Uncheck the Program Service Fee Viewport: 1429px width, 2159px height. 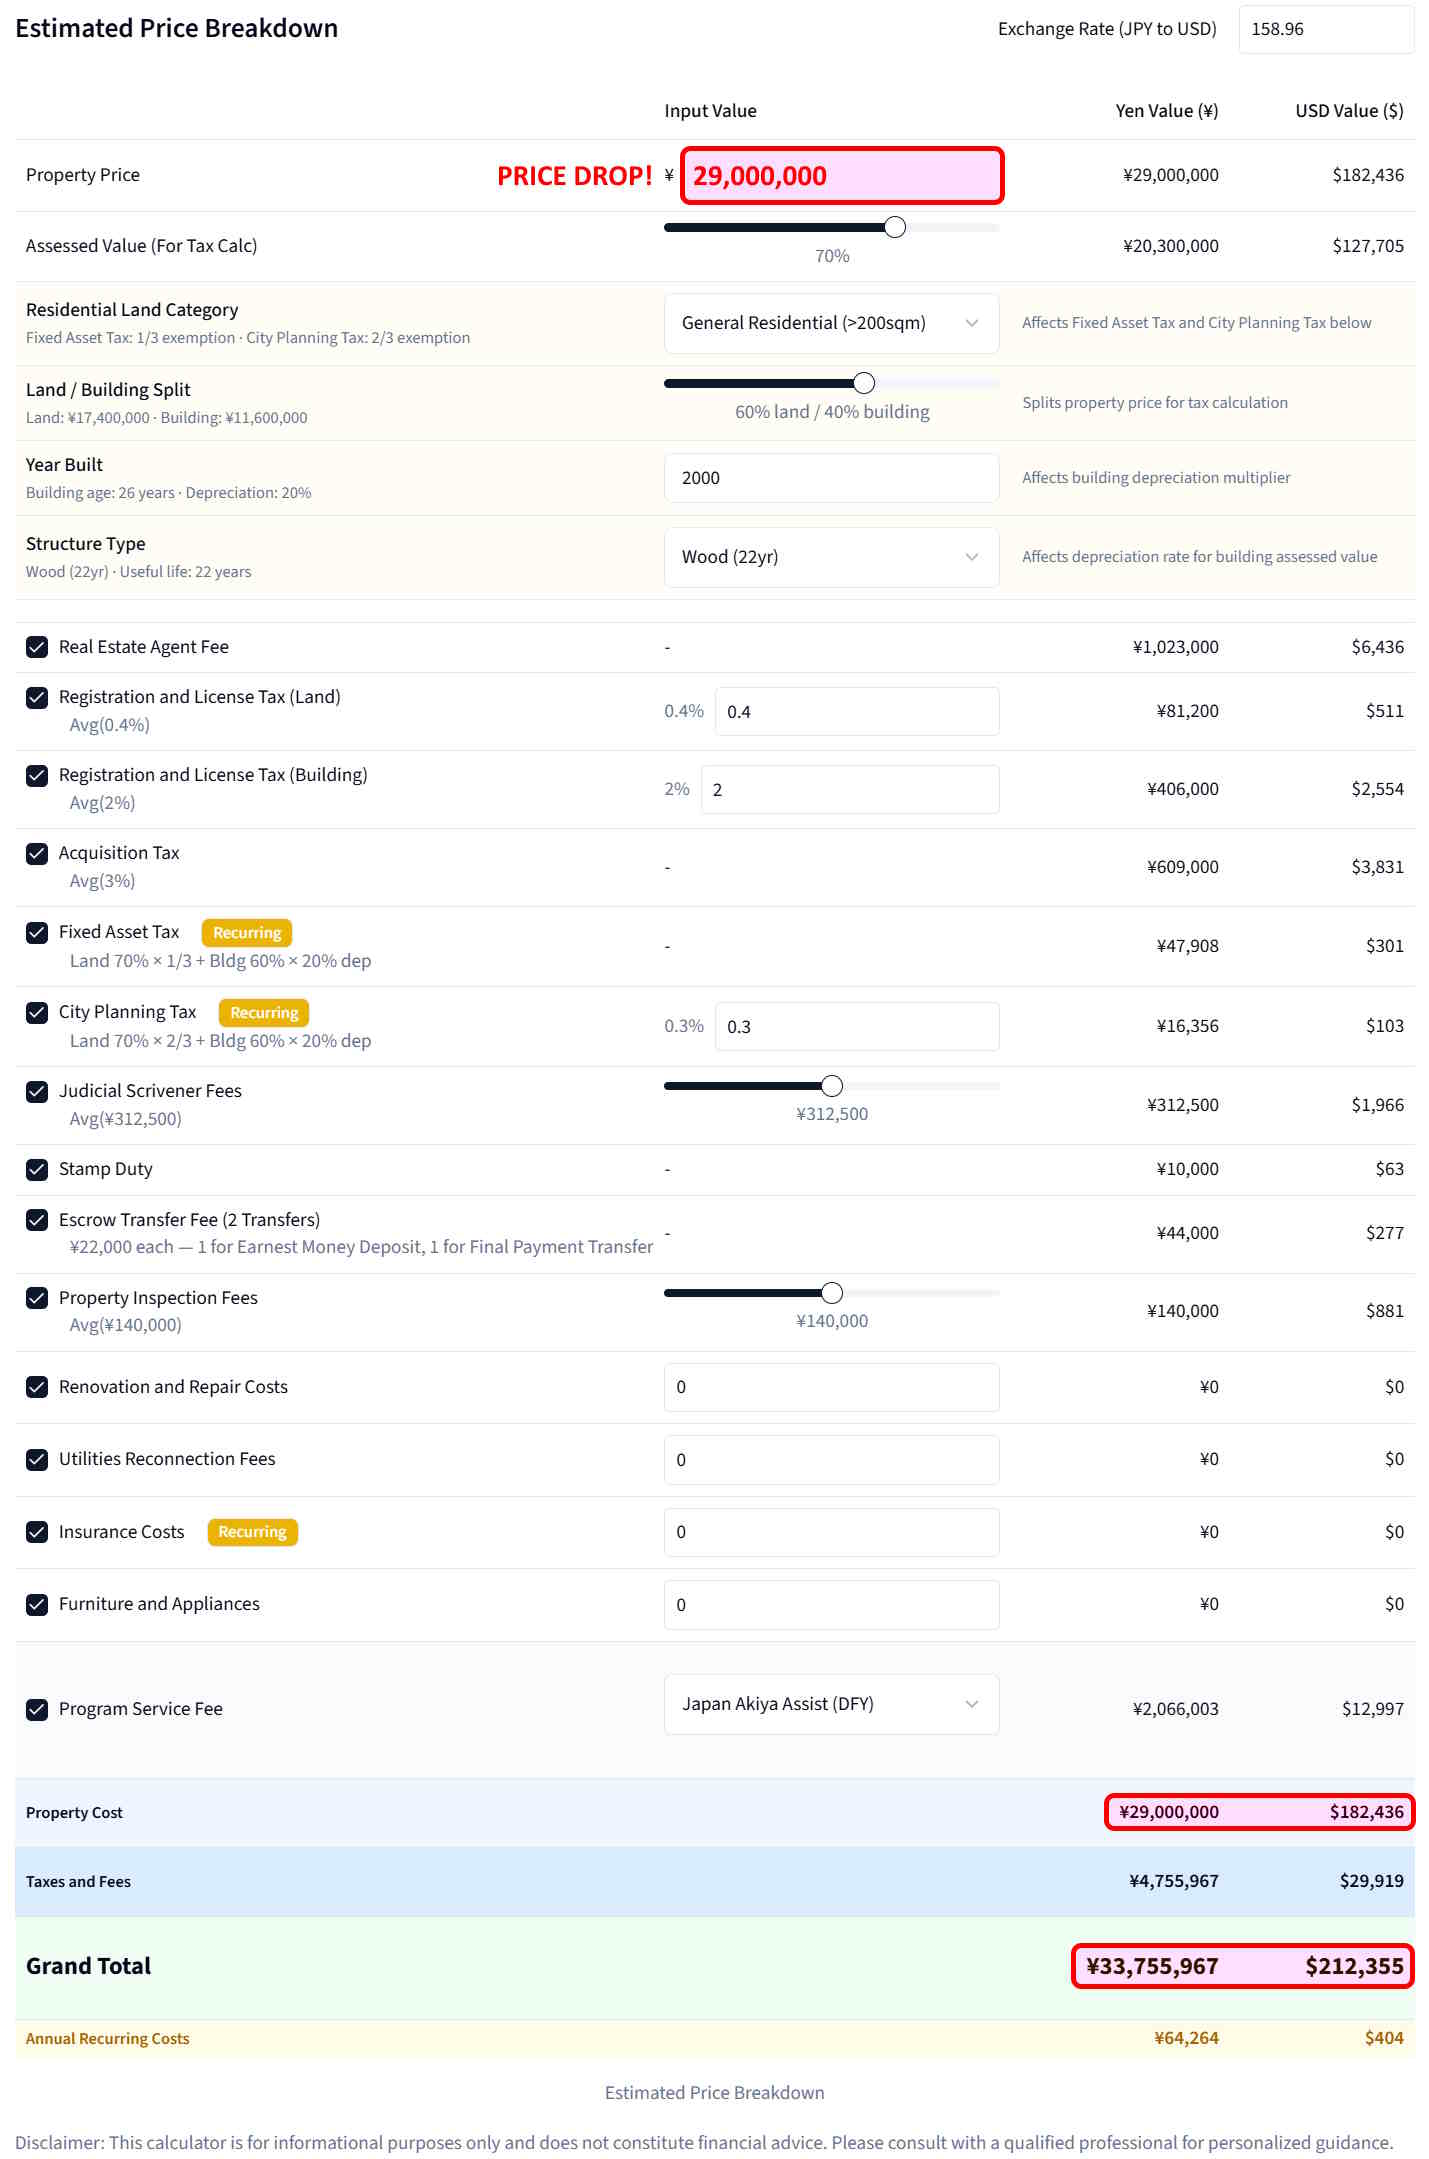37,1709
